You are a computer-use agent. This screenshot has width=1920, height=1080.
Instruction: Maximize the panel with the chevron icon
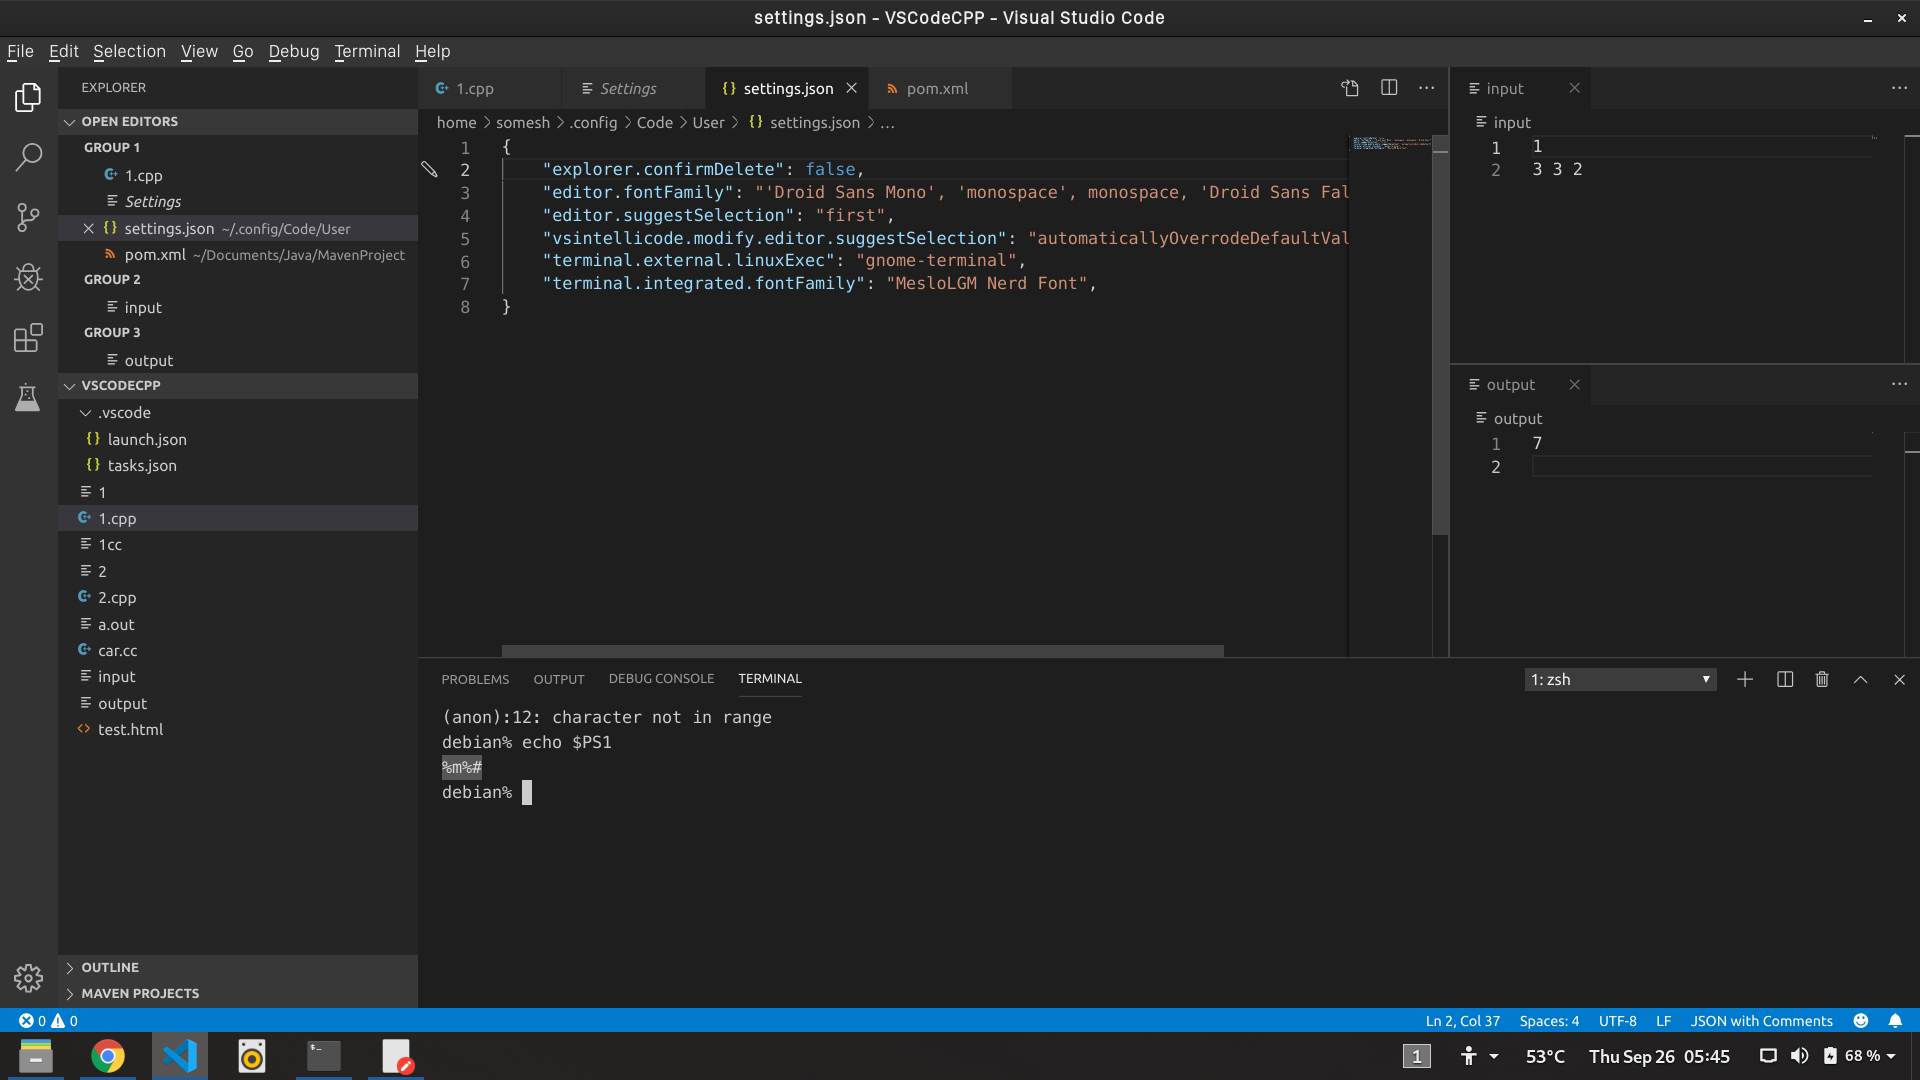pos(1860,679)
